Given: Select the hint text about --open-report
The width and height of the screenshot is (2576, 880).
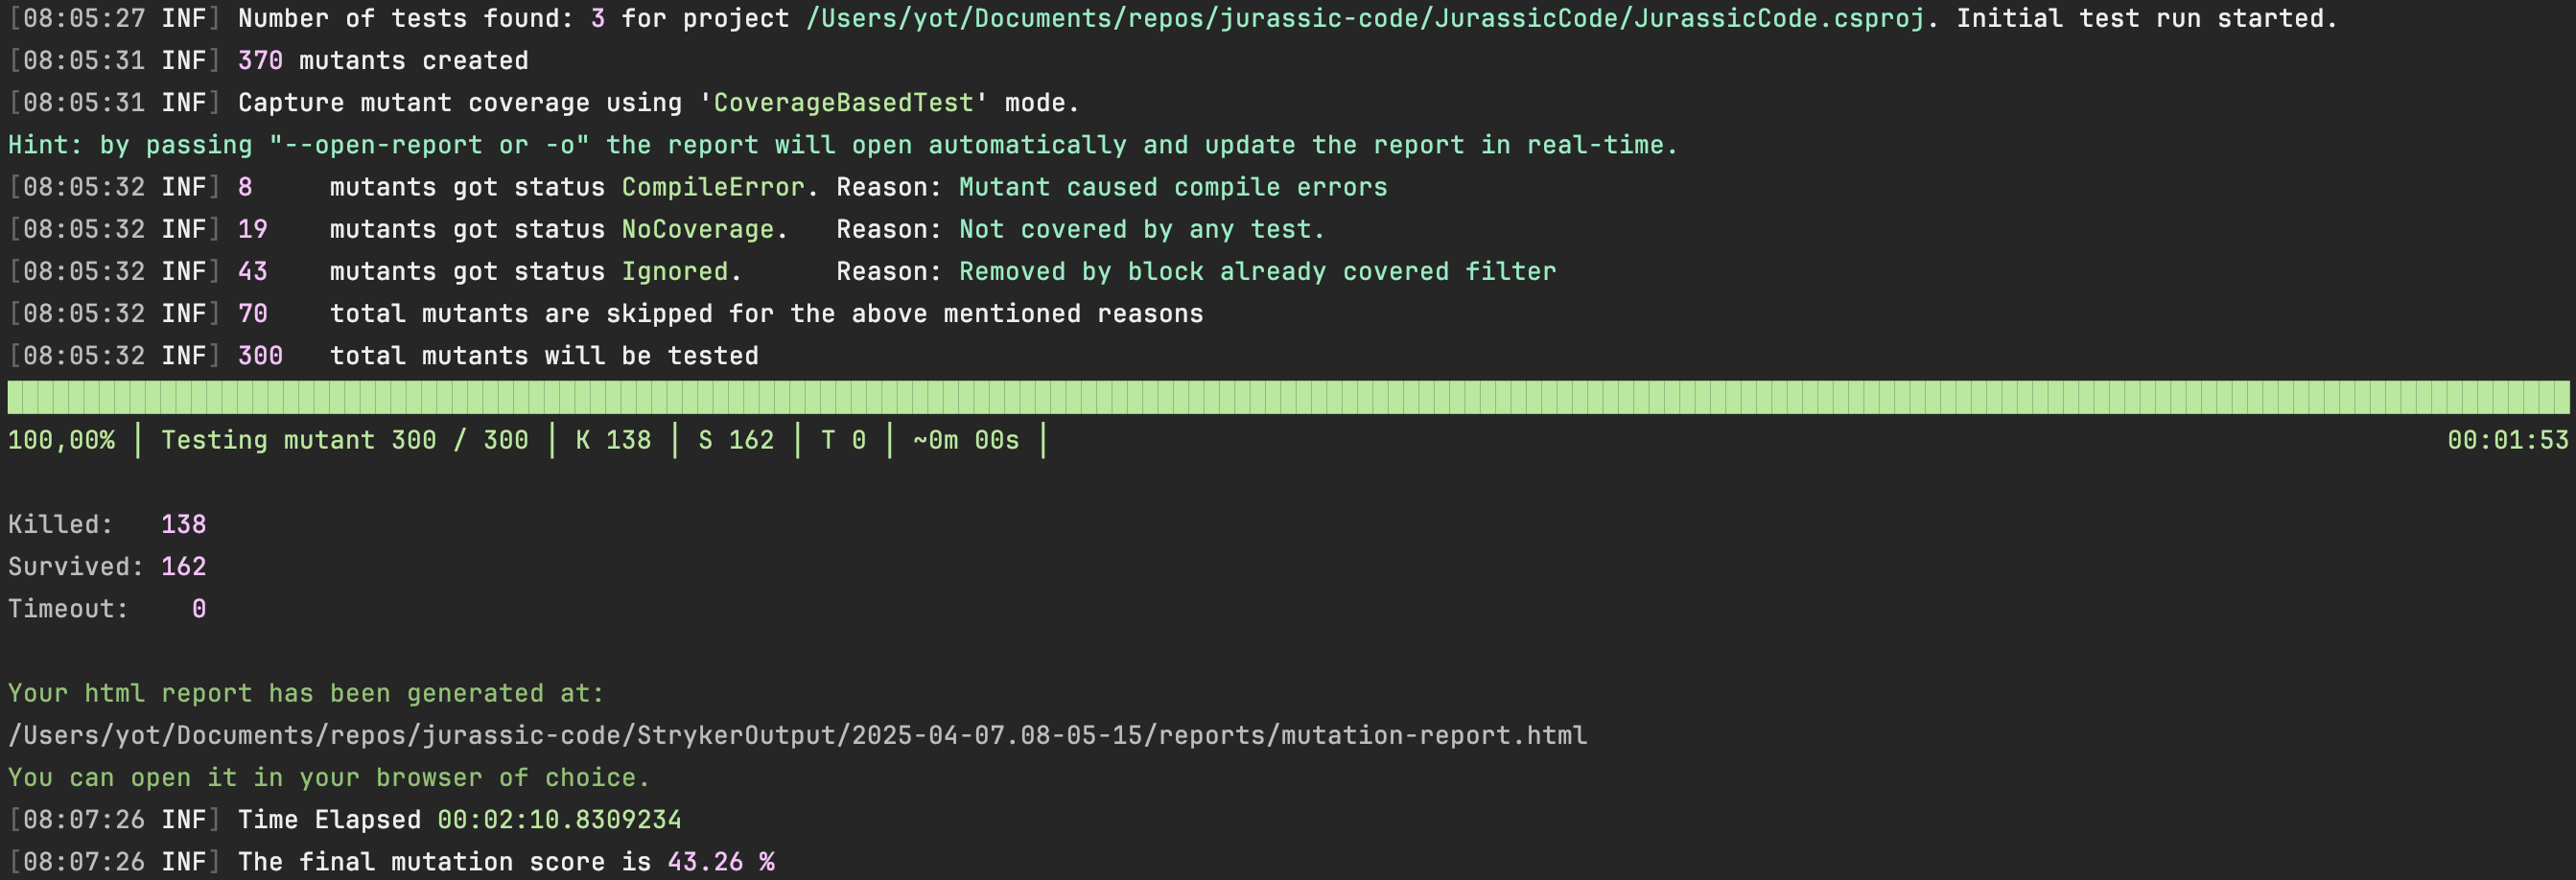Looking at the screenshot, I should pyautogui.click(x=843, y=145).
